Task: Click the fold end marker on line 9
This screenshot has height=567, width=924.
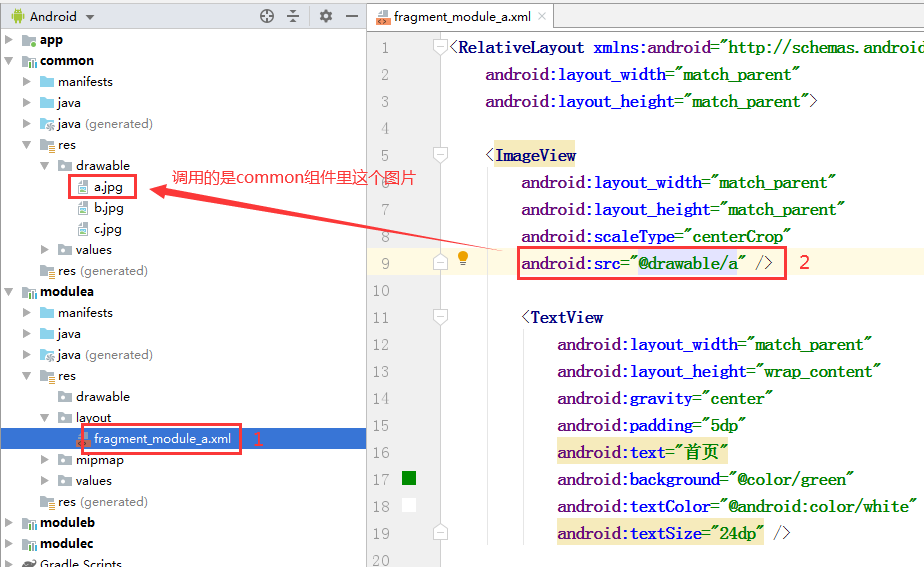Action: point(440,263)
